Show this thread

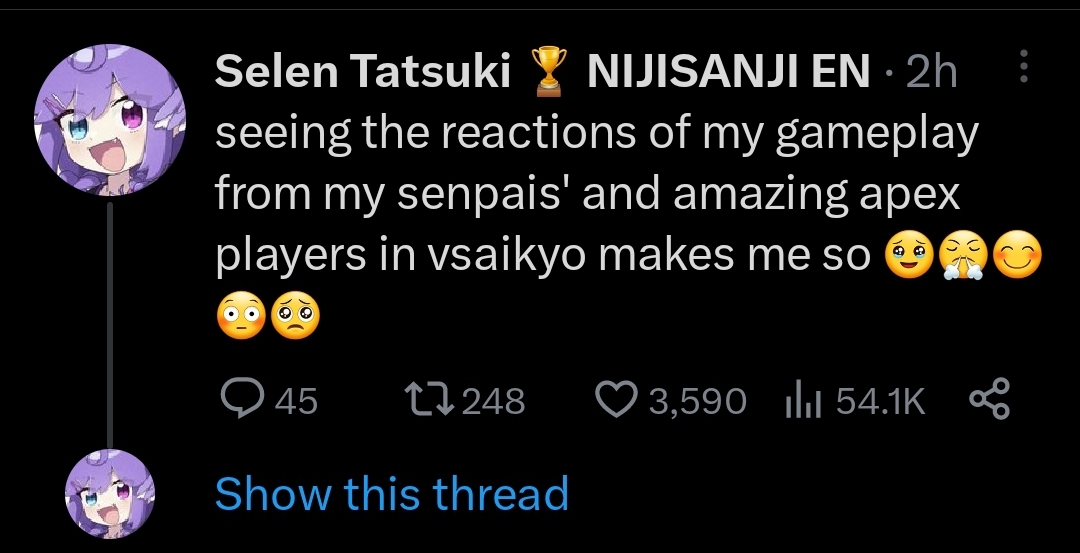point(391,494)
